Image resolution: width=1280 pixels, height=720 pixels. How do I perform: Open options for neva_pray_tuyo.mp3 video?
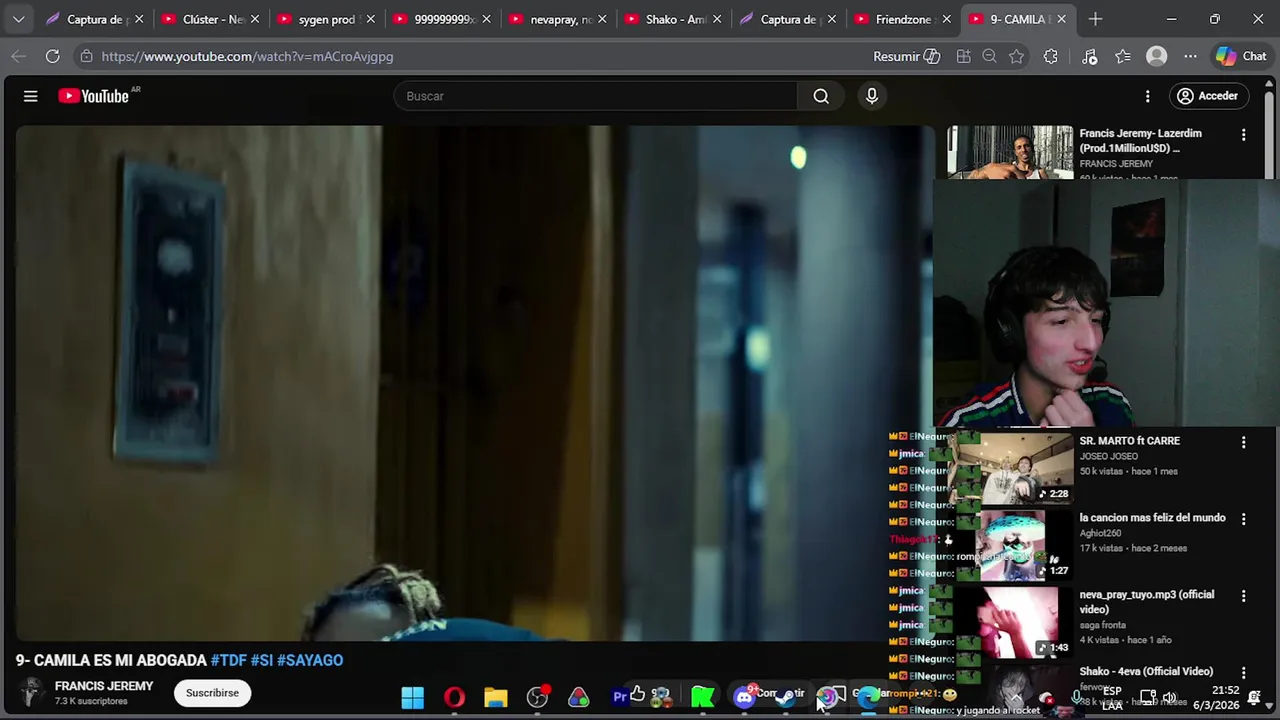point(1243,596)
